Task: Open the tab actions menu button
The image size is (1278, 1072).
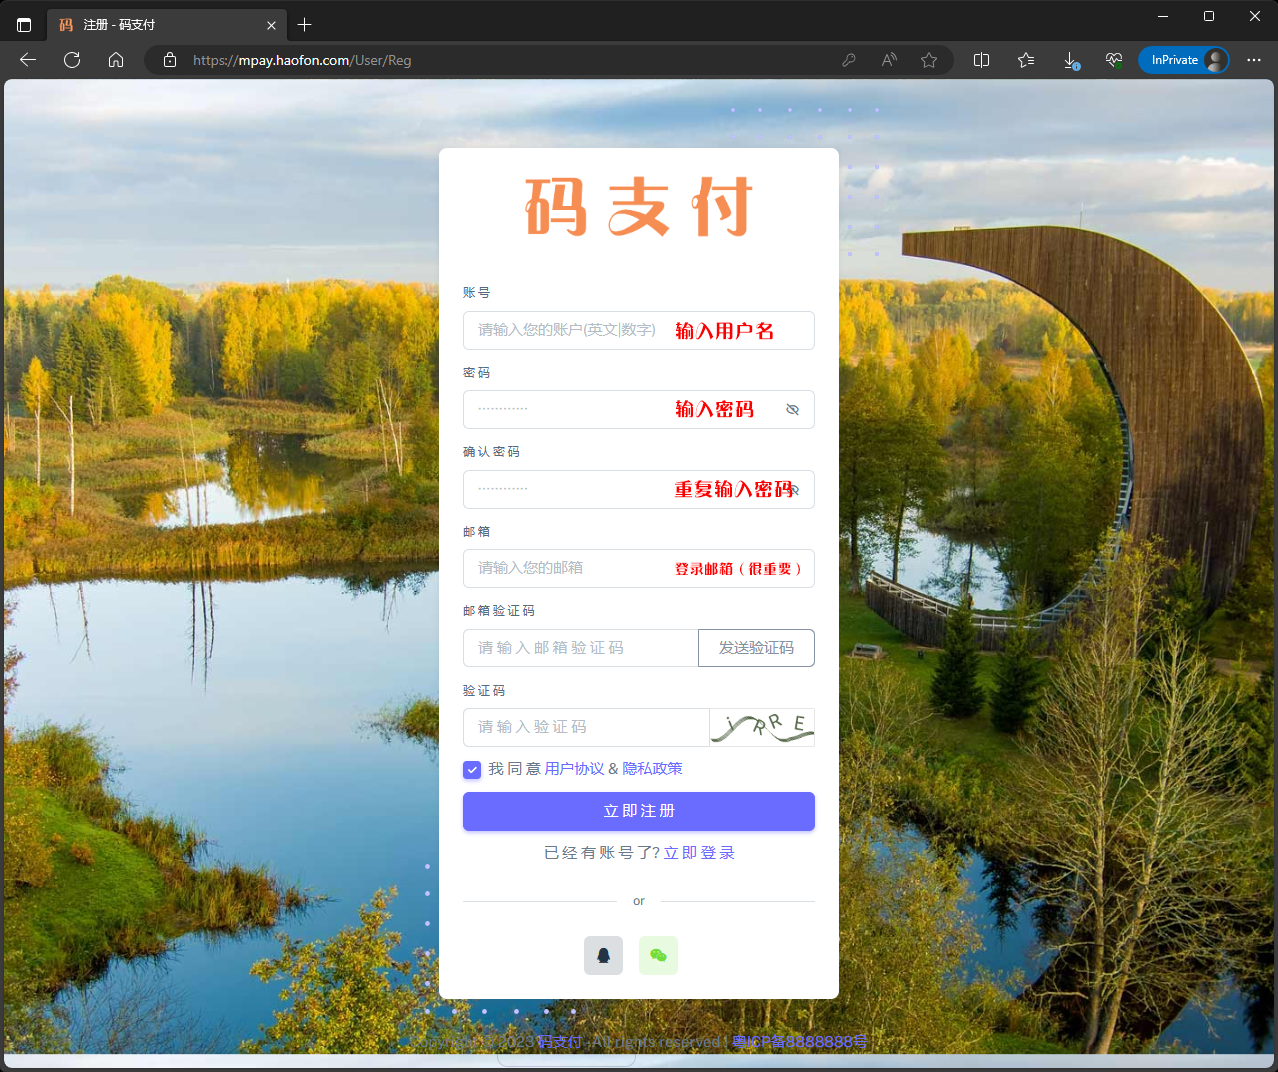Action: (x=24, y=25)
